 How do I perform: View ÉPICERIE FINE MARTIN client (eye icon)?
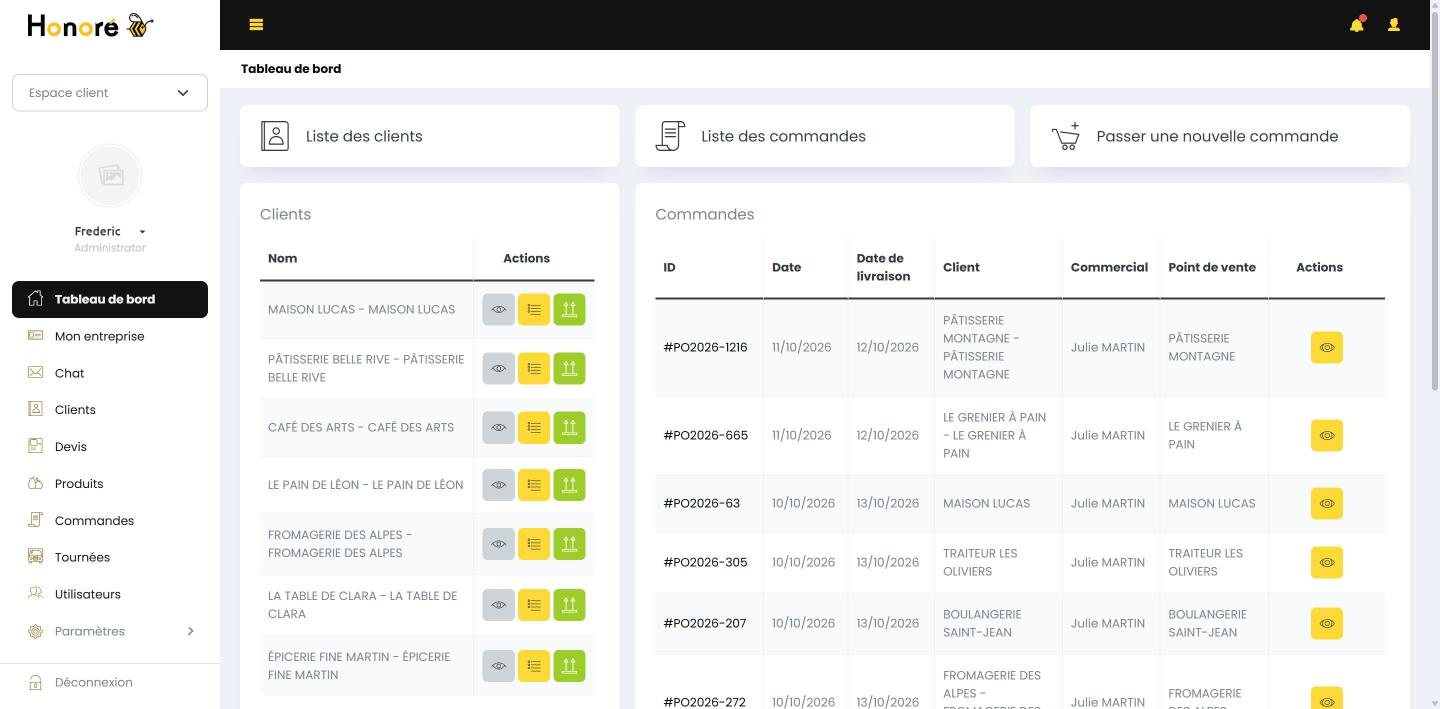[x=498, y=666]
